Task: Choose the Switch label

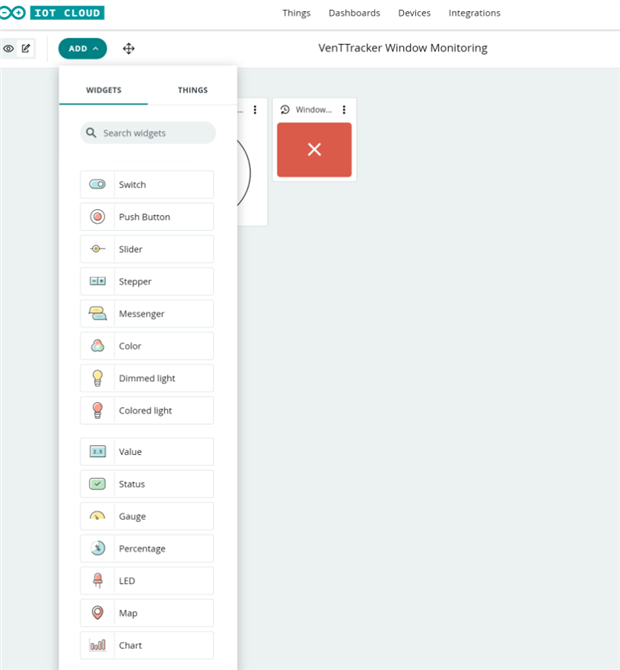Action: [x=132, y=185]
